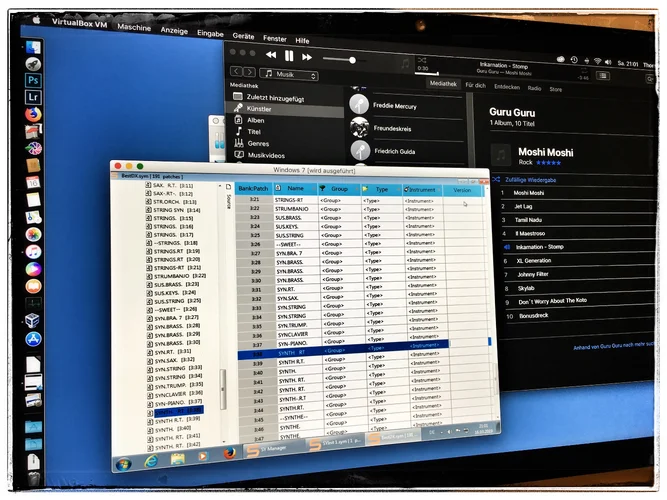Open the Windows 7 Start button
This screenshot has width=667, height=500.
click(x=123, y=465)
